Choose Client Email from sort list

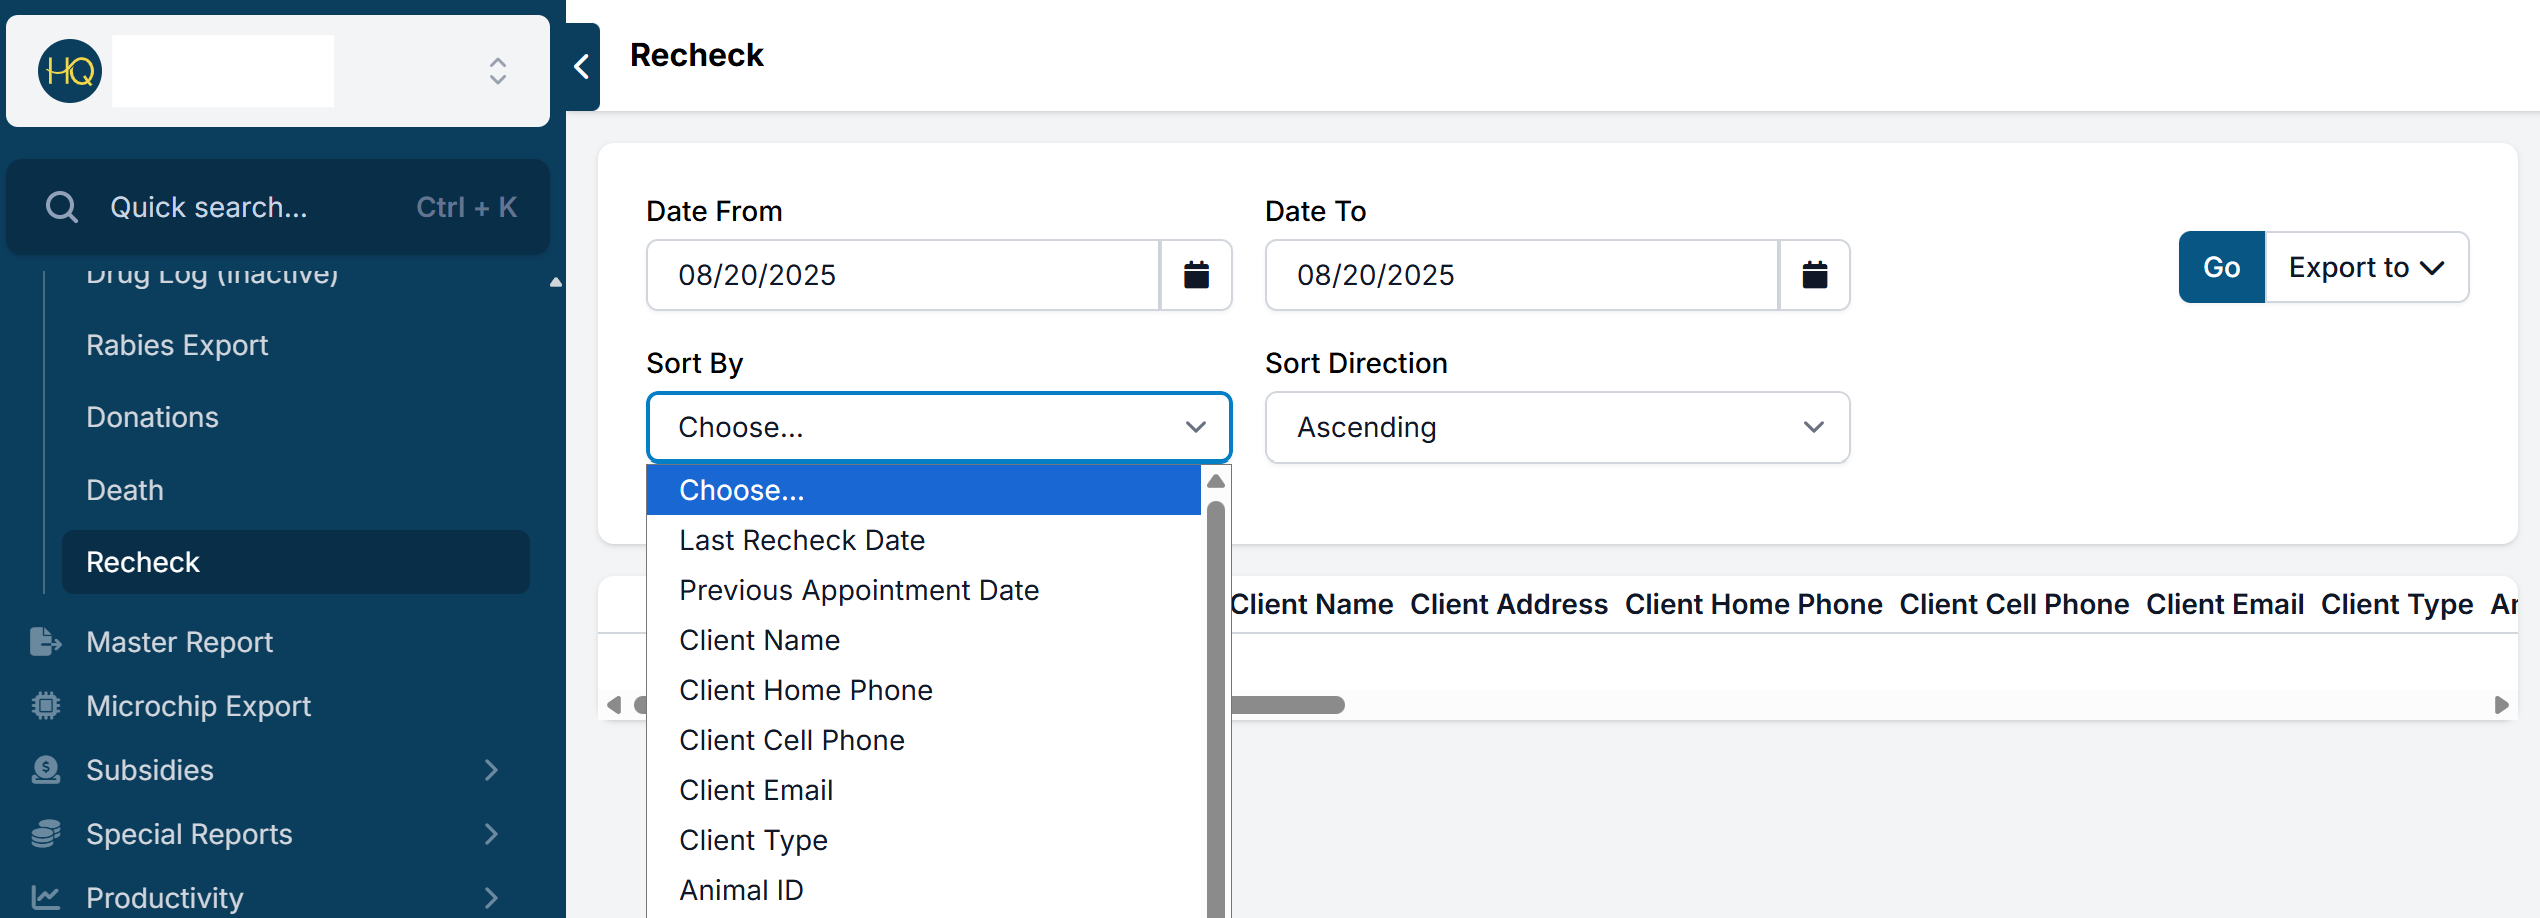pos(756,791)
